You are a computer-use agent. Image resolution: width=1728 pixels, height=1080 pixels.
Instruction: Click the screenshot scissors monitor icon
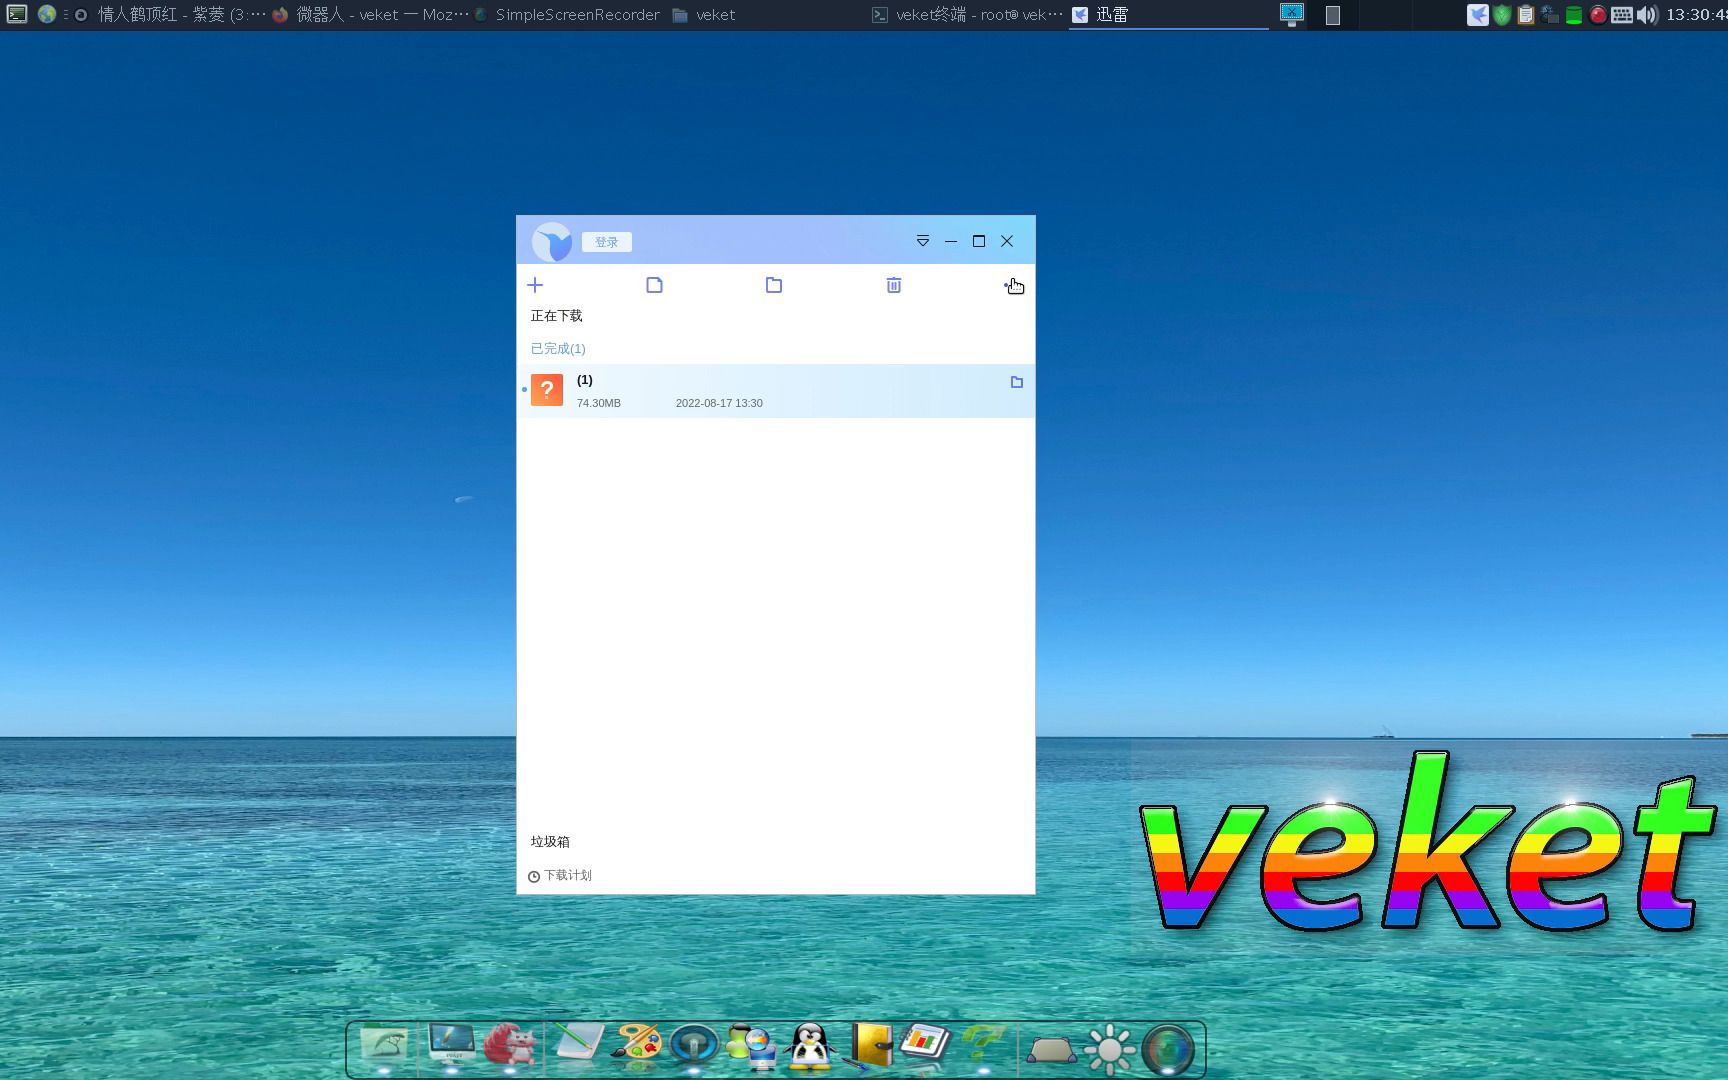(x=1292, y=14)
